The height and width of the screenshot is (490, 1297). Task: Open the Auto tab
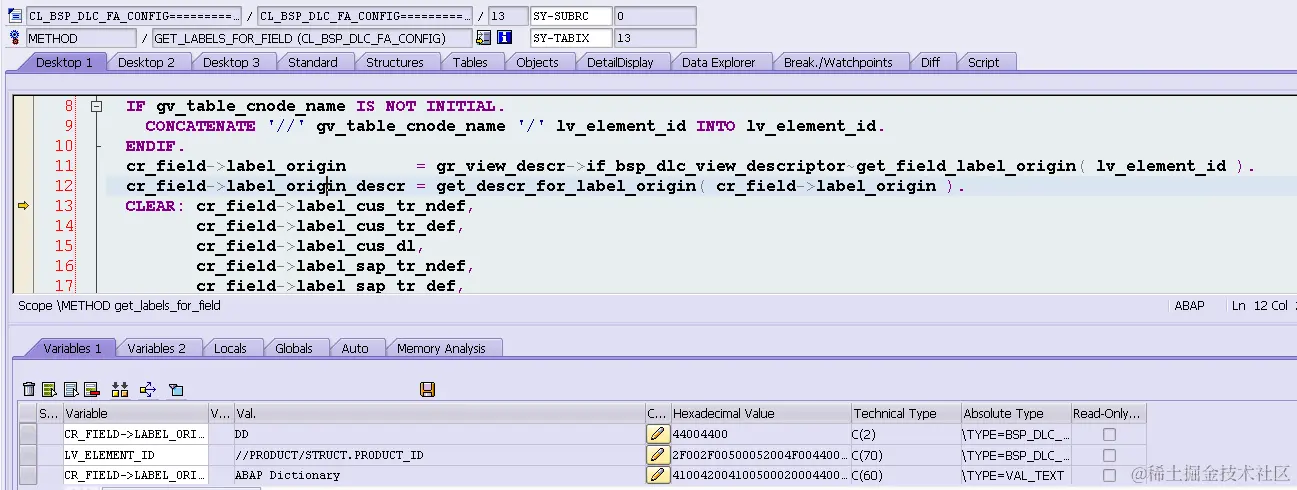coord(355,348)
